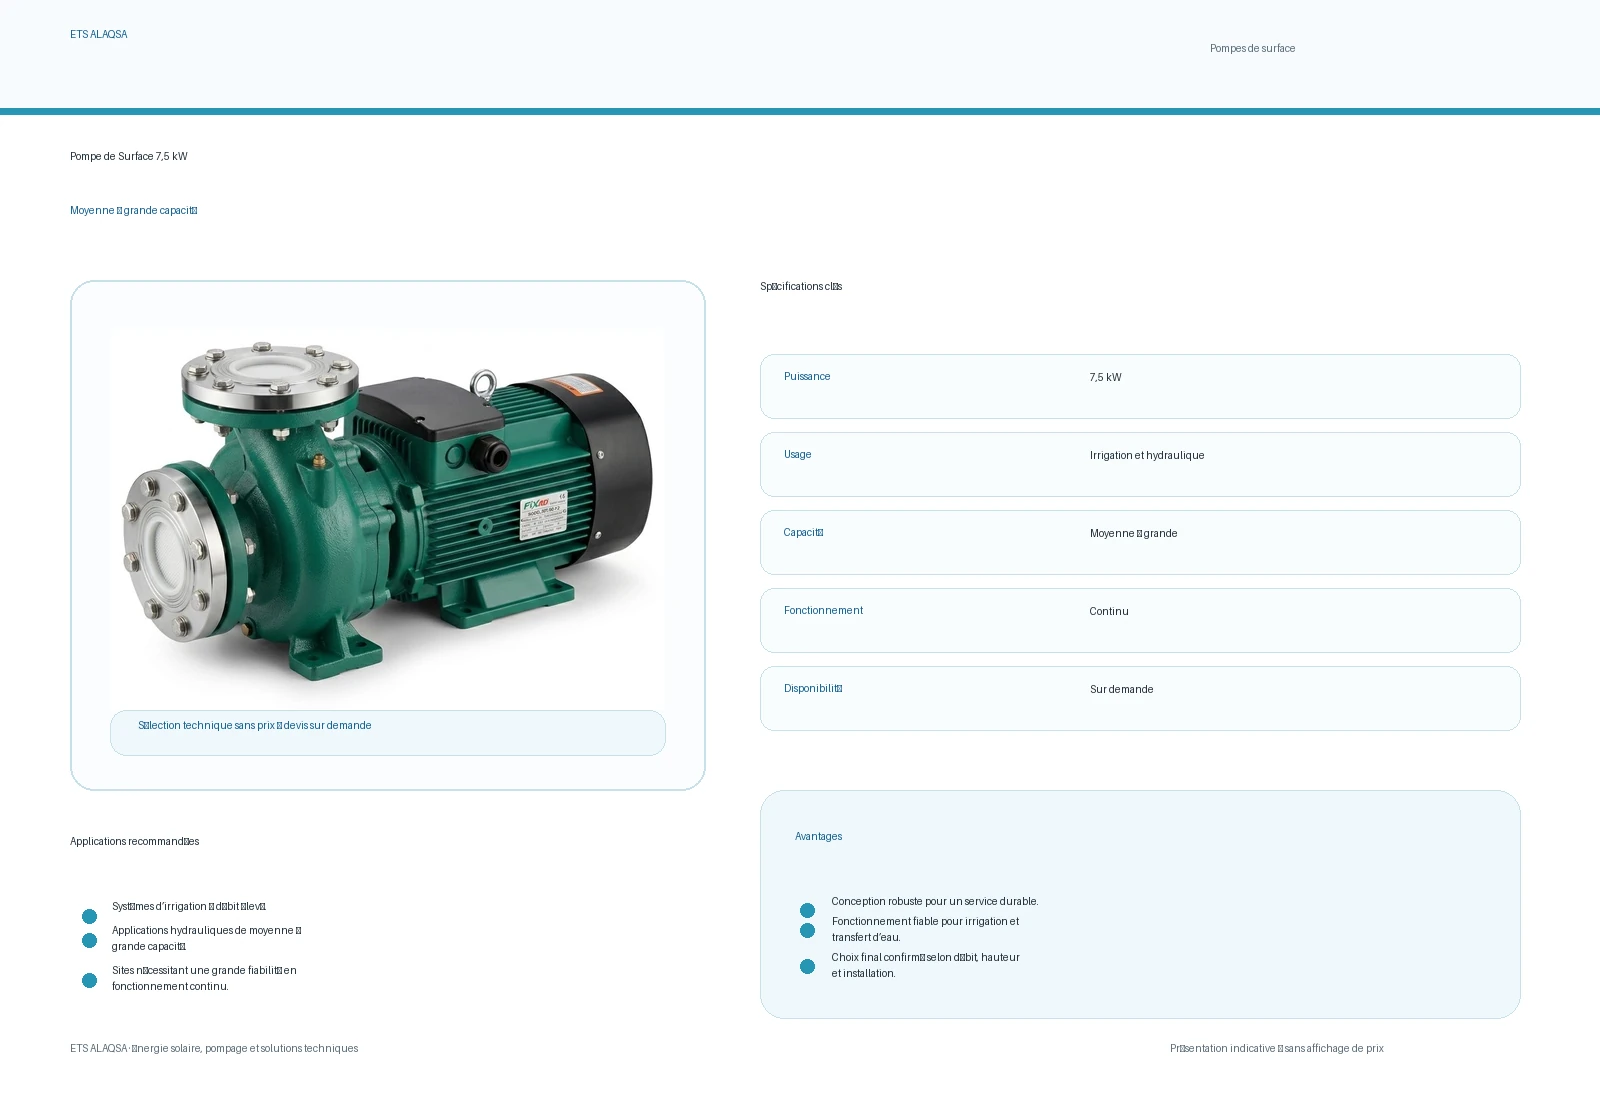
Task: Click the 'Avantages' heading
Action: tap(818, 836)
